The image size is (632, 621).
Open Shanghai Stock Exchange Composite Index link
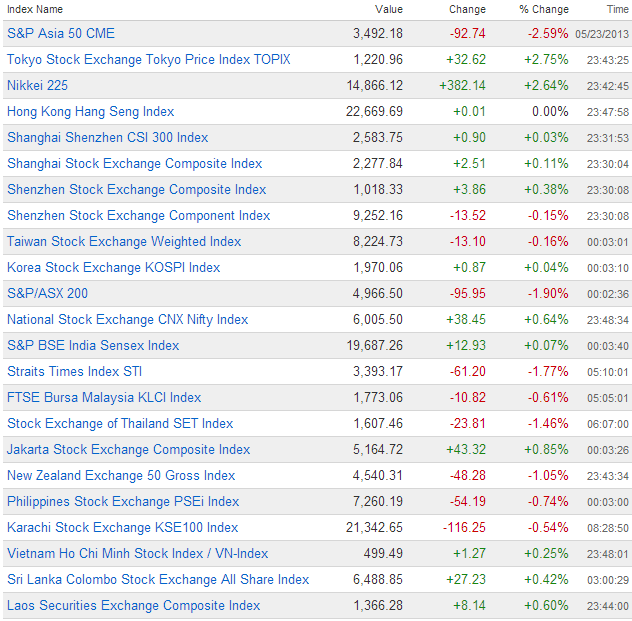(x=135, y=164)
